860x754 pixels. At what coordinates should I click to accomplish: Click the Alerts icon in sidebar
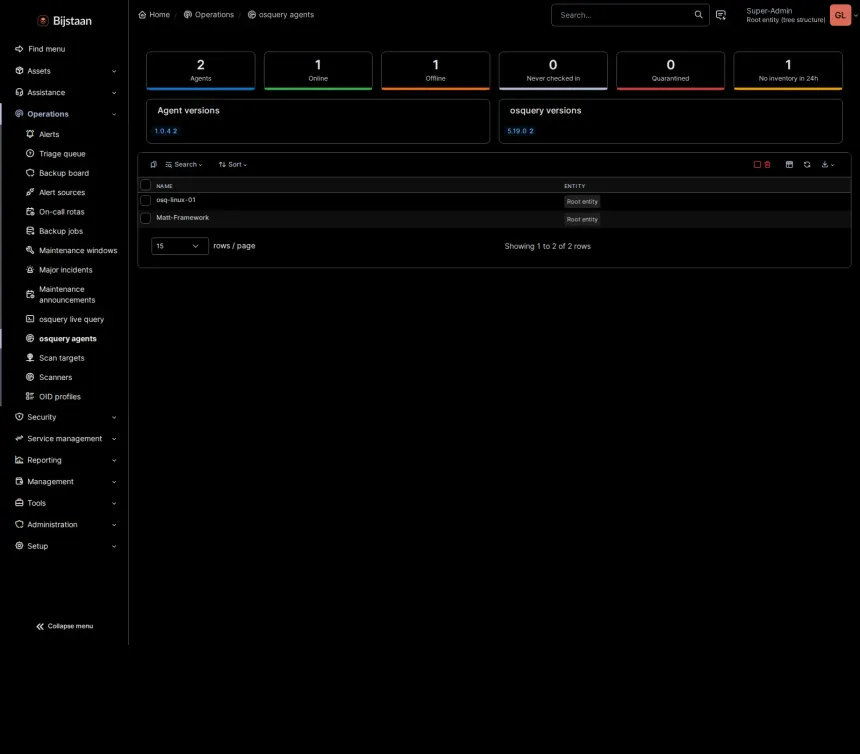pyautogui.click(x=30, y=134)
